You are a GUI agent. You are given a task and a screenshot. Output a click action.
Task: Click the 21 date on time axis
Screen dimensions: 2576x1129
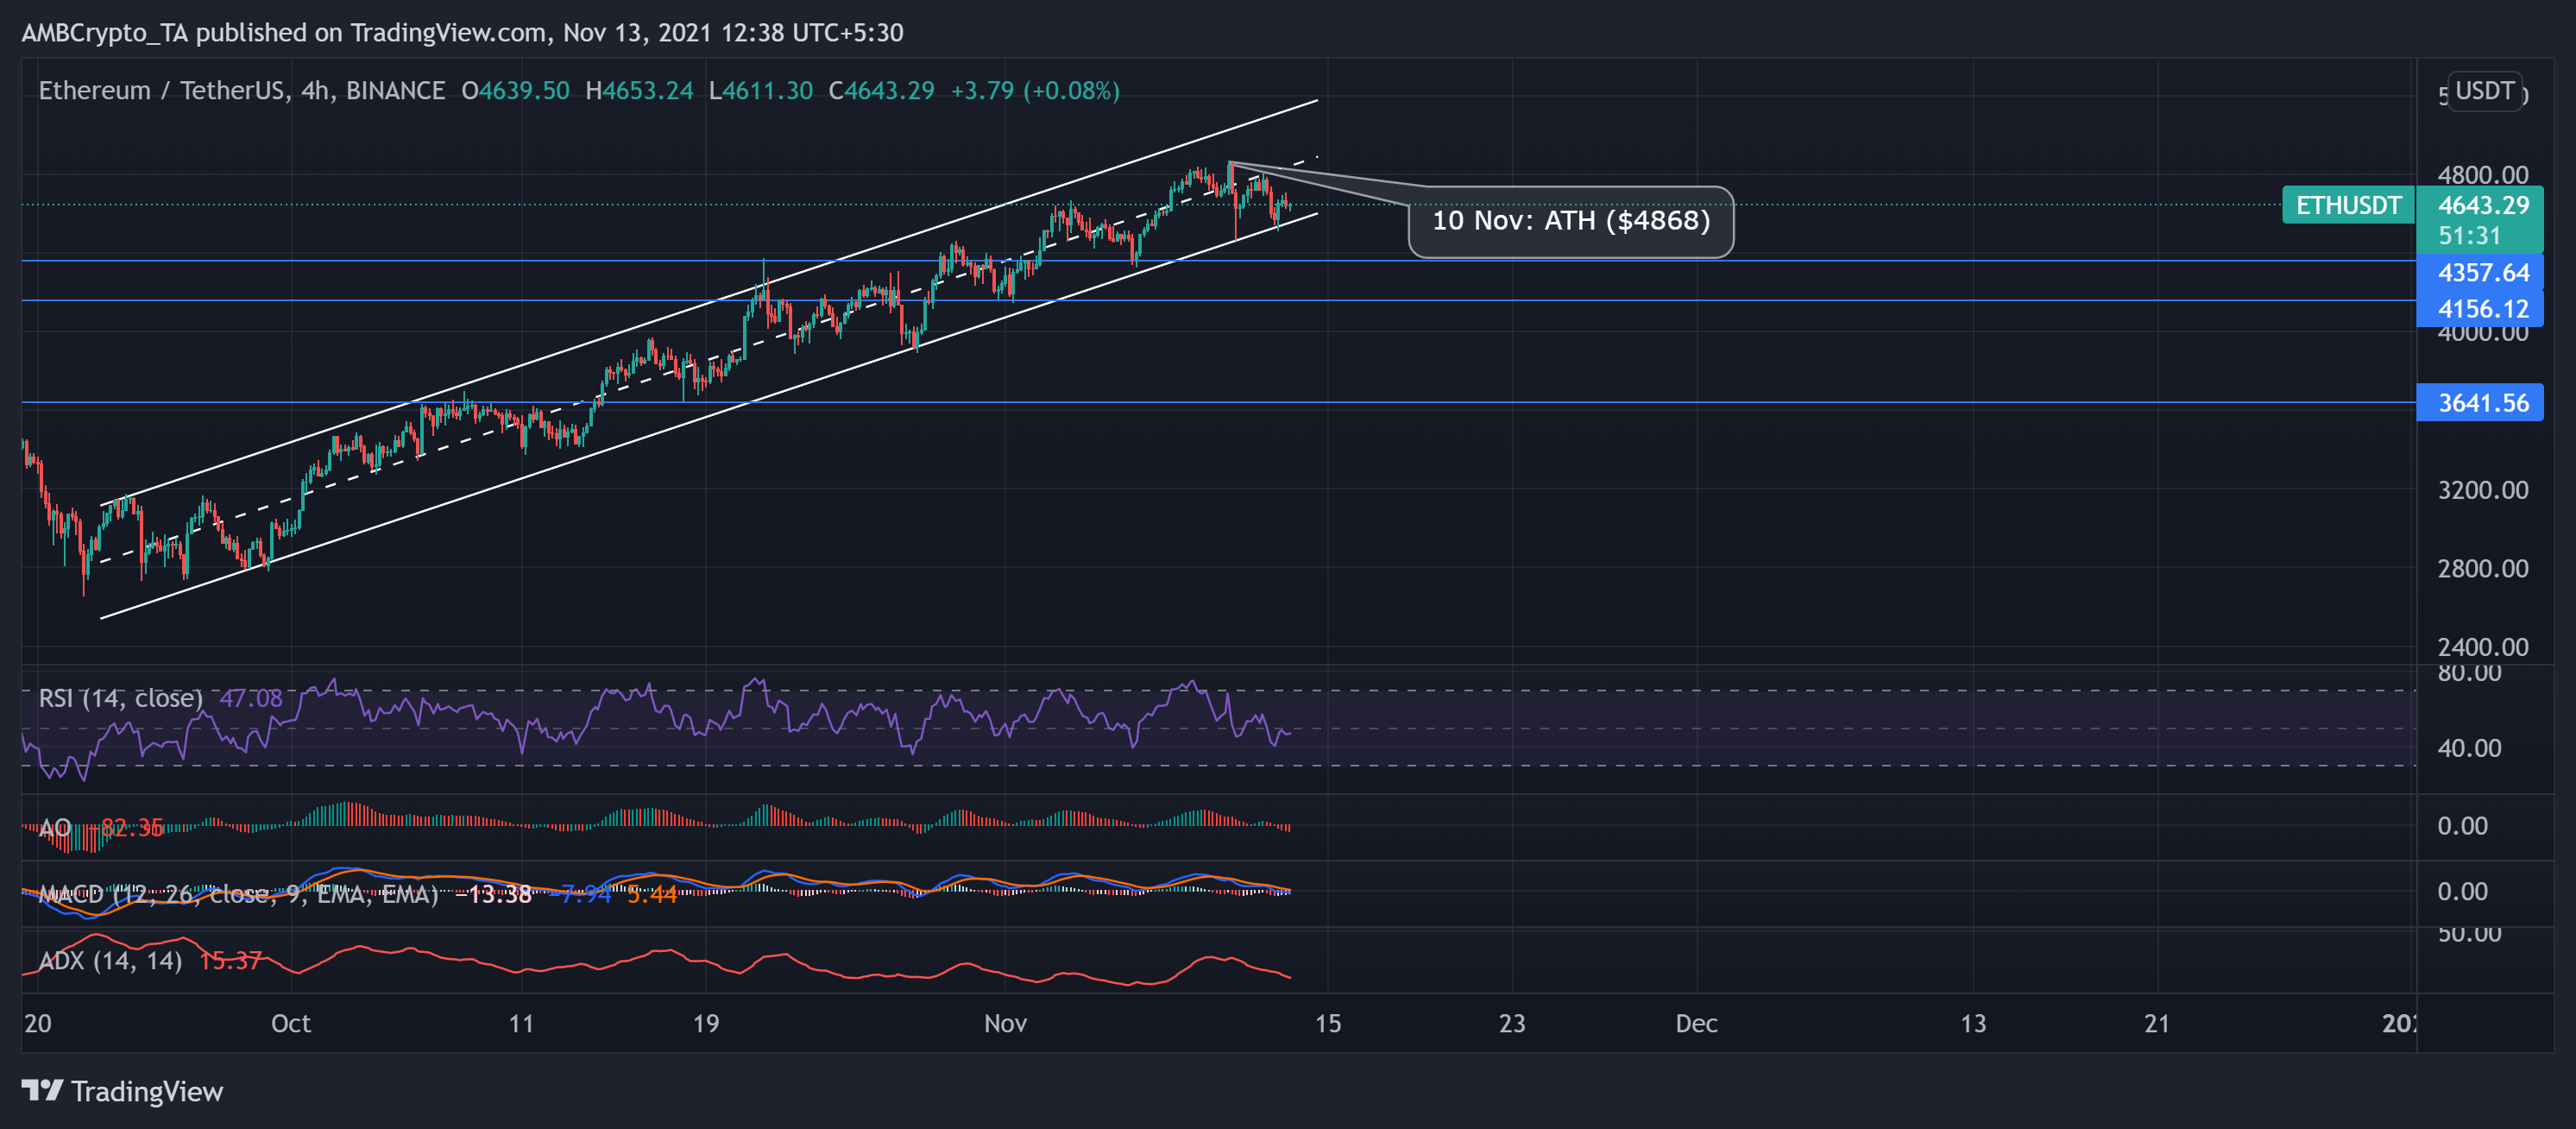2157,1023
